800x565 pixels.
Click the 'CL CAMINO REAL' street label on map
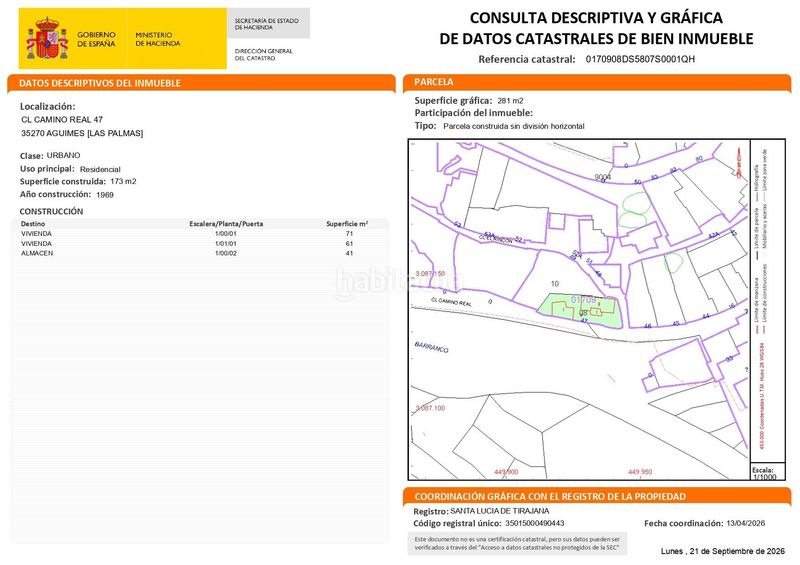(452, 302)
